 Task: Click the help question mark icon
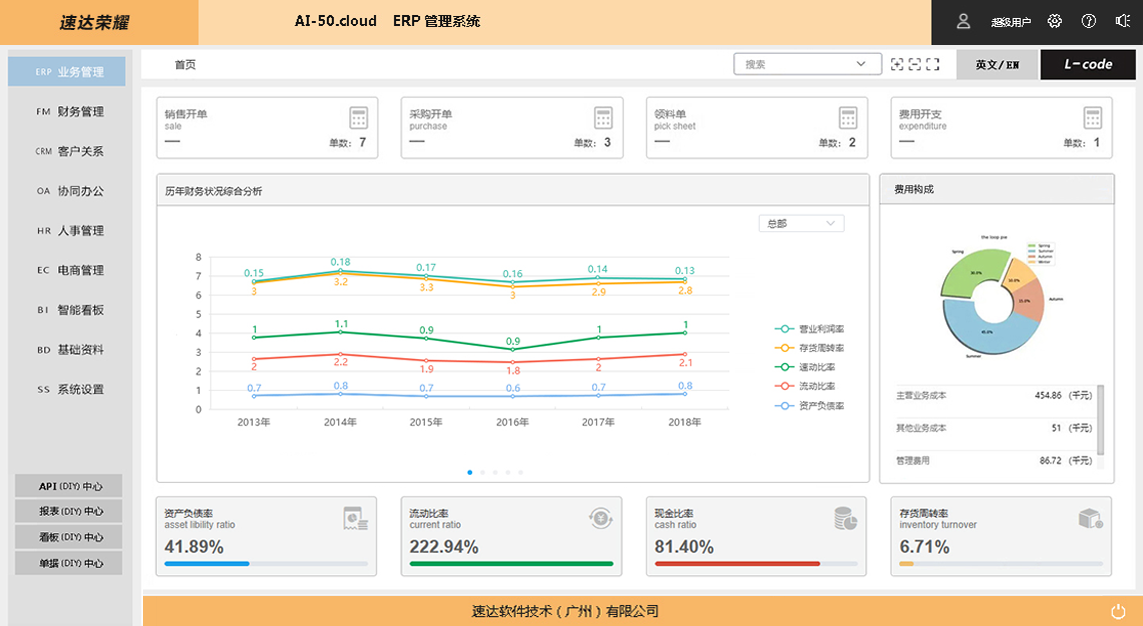click(1089, 21)
